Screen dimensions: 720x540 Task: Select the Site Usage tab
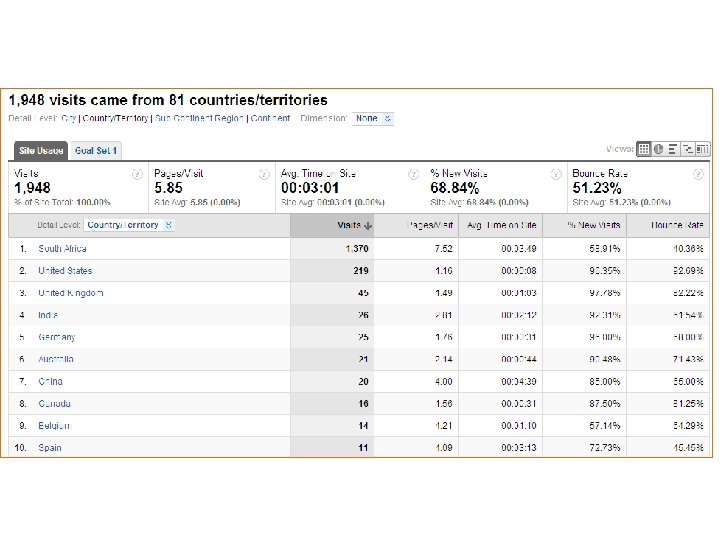40,151
